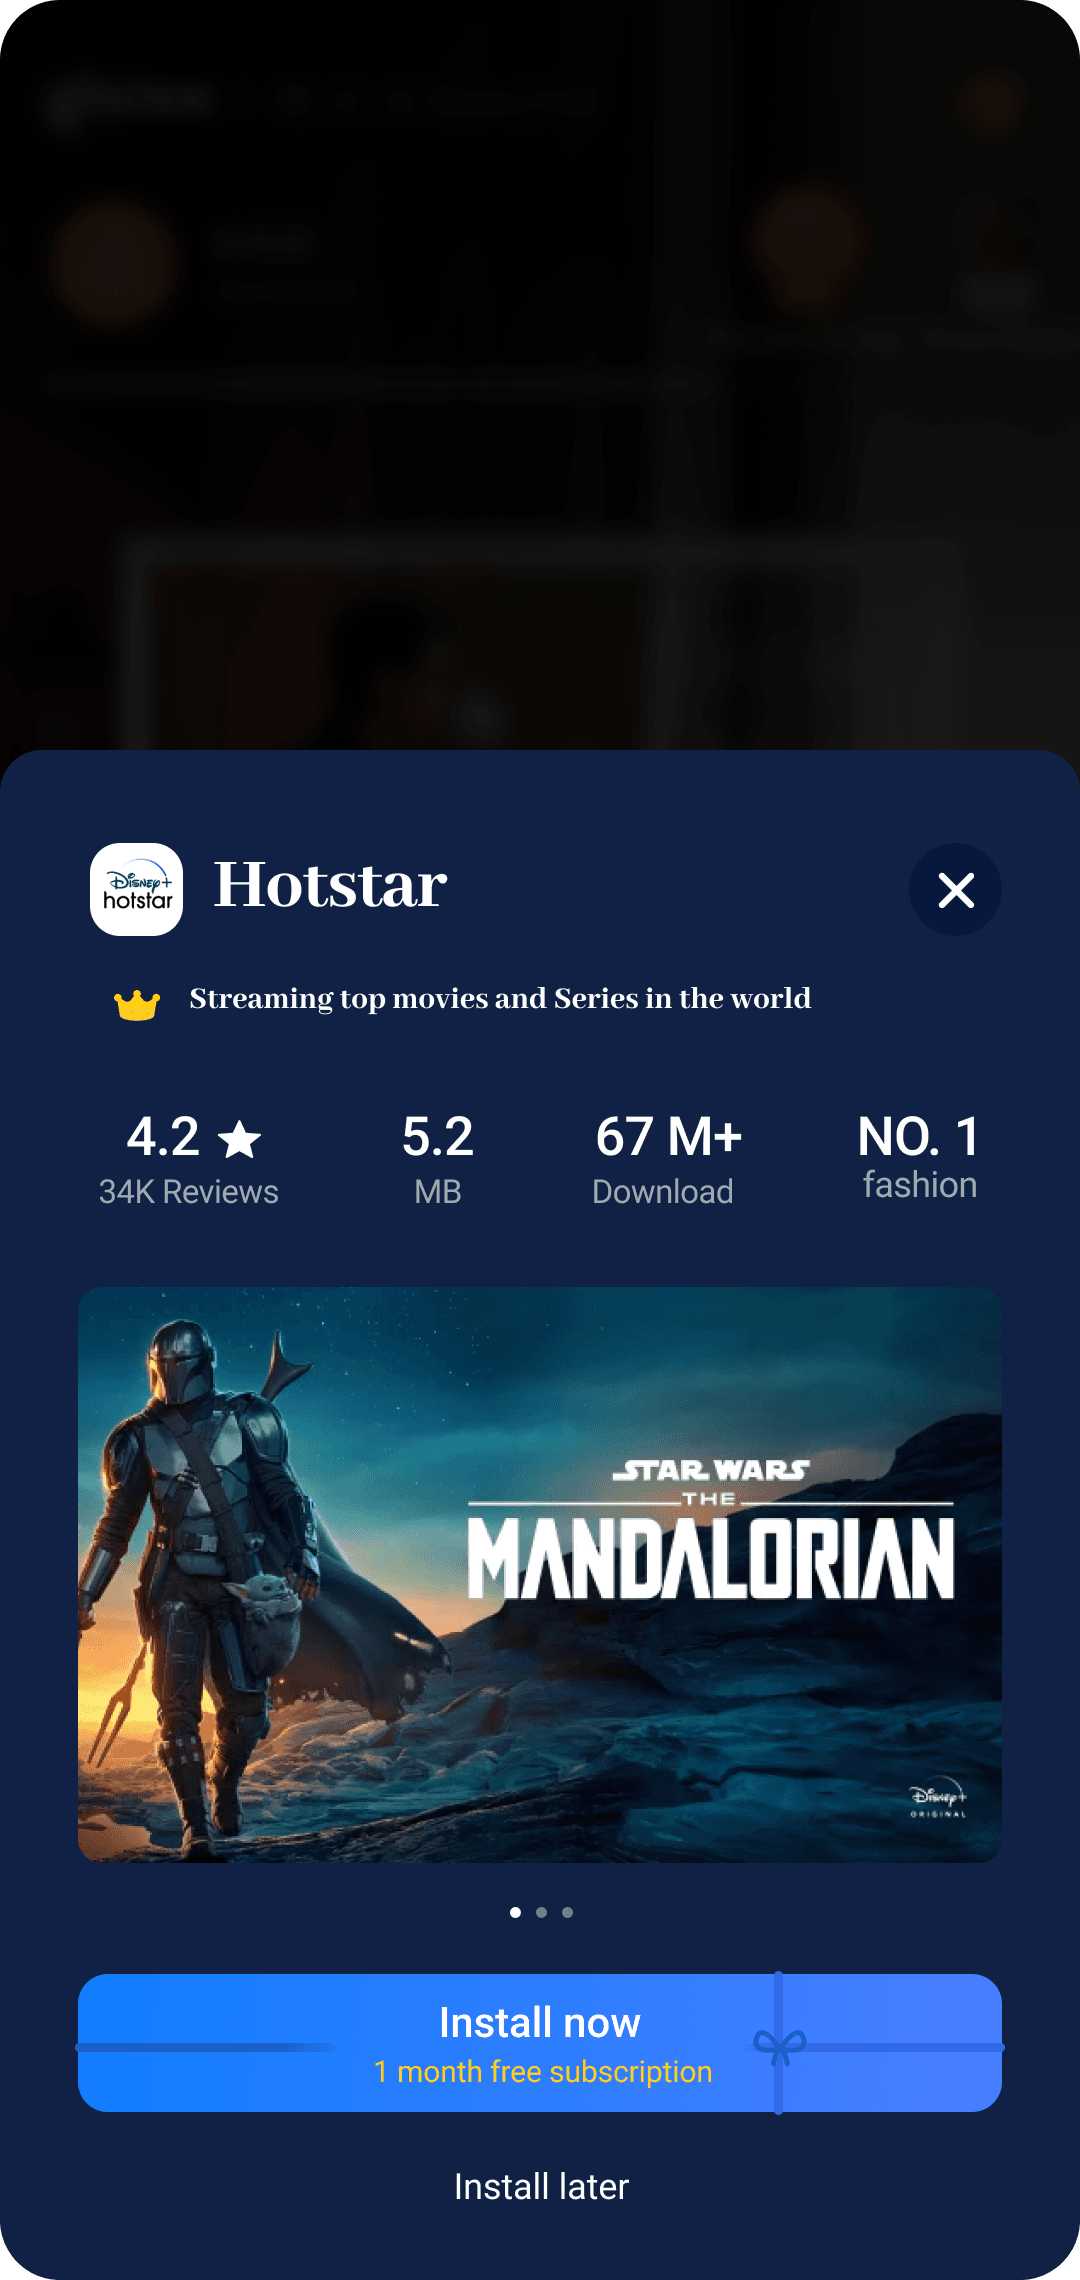1080x2280 pixels.
Task: Go to the second carousel dot
Action: click(x=541, y=1912)
